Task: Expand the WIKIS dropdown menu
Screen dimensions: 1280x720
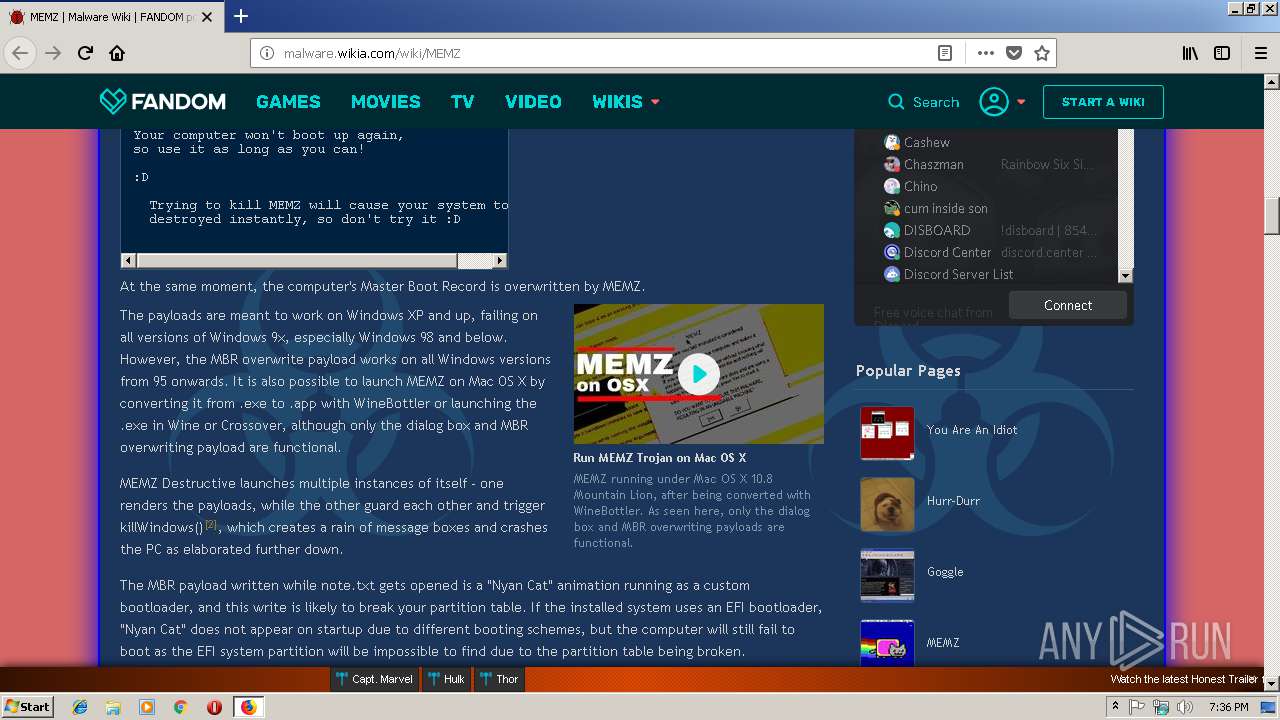Action: tap(626, 101)
